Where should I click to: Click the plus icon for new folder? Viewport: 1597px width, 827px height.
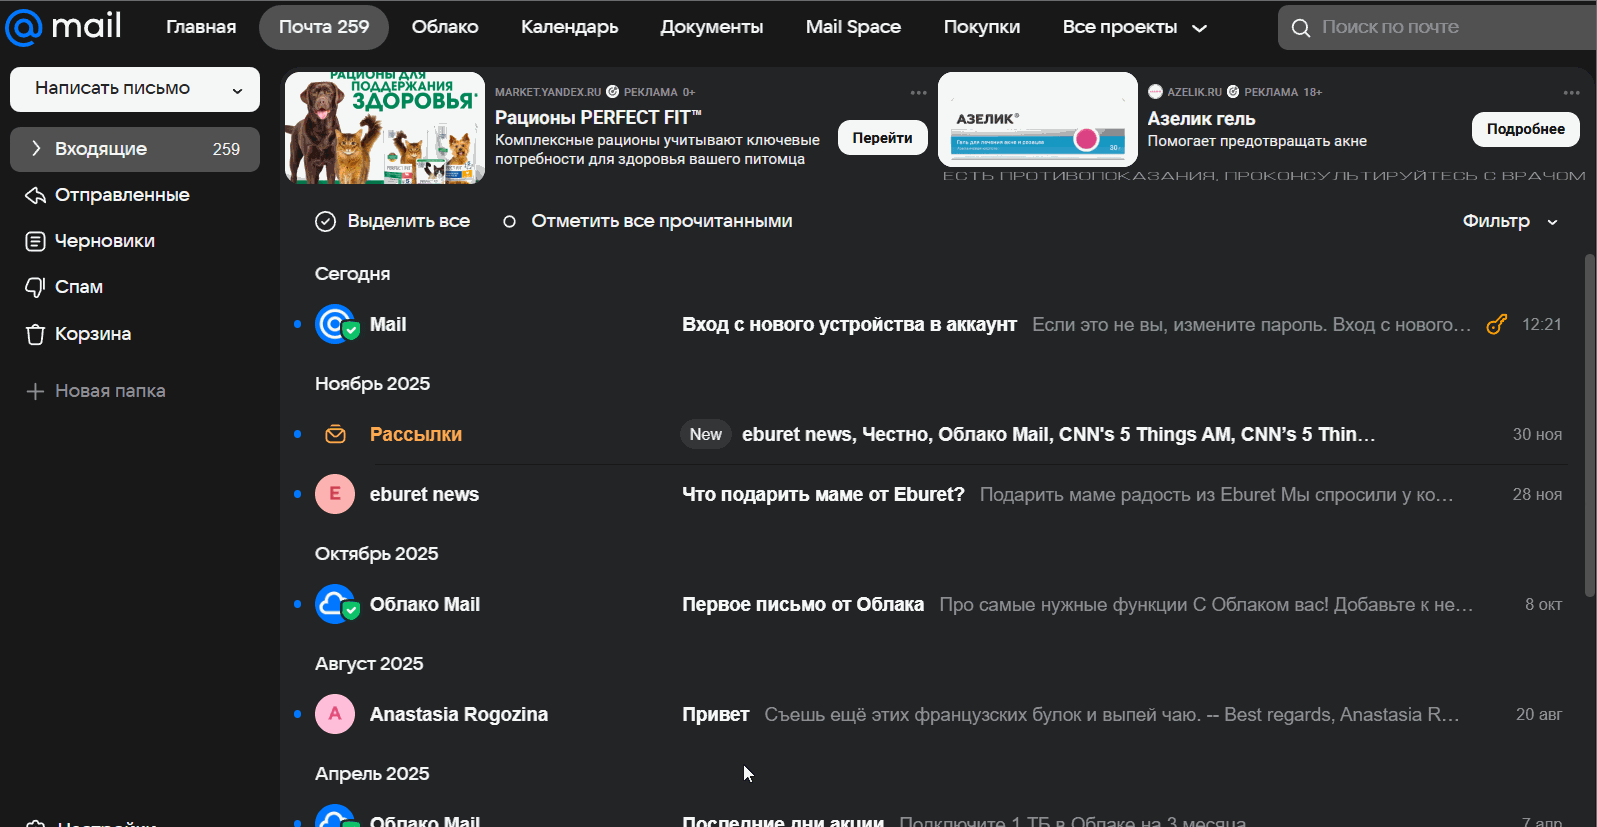pos(35,391)
